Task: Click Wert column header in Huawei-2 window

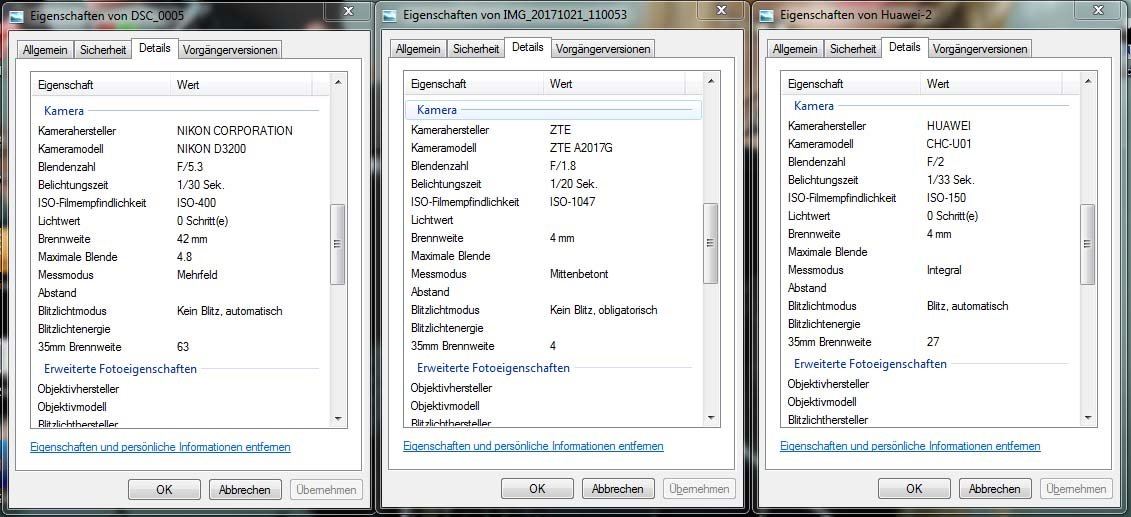Action: [992, 84]
